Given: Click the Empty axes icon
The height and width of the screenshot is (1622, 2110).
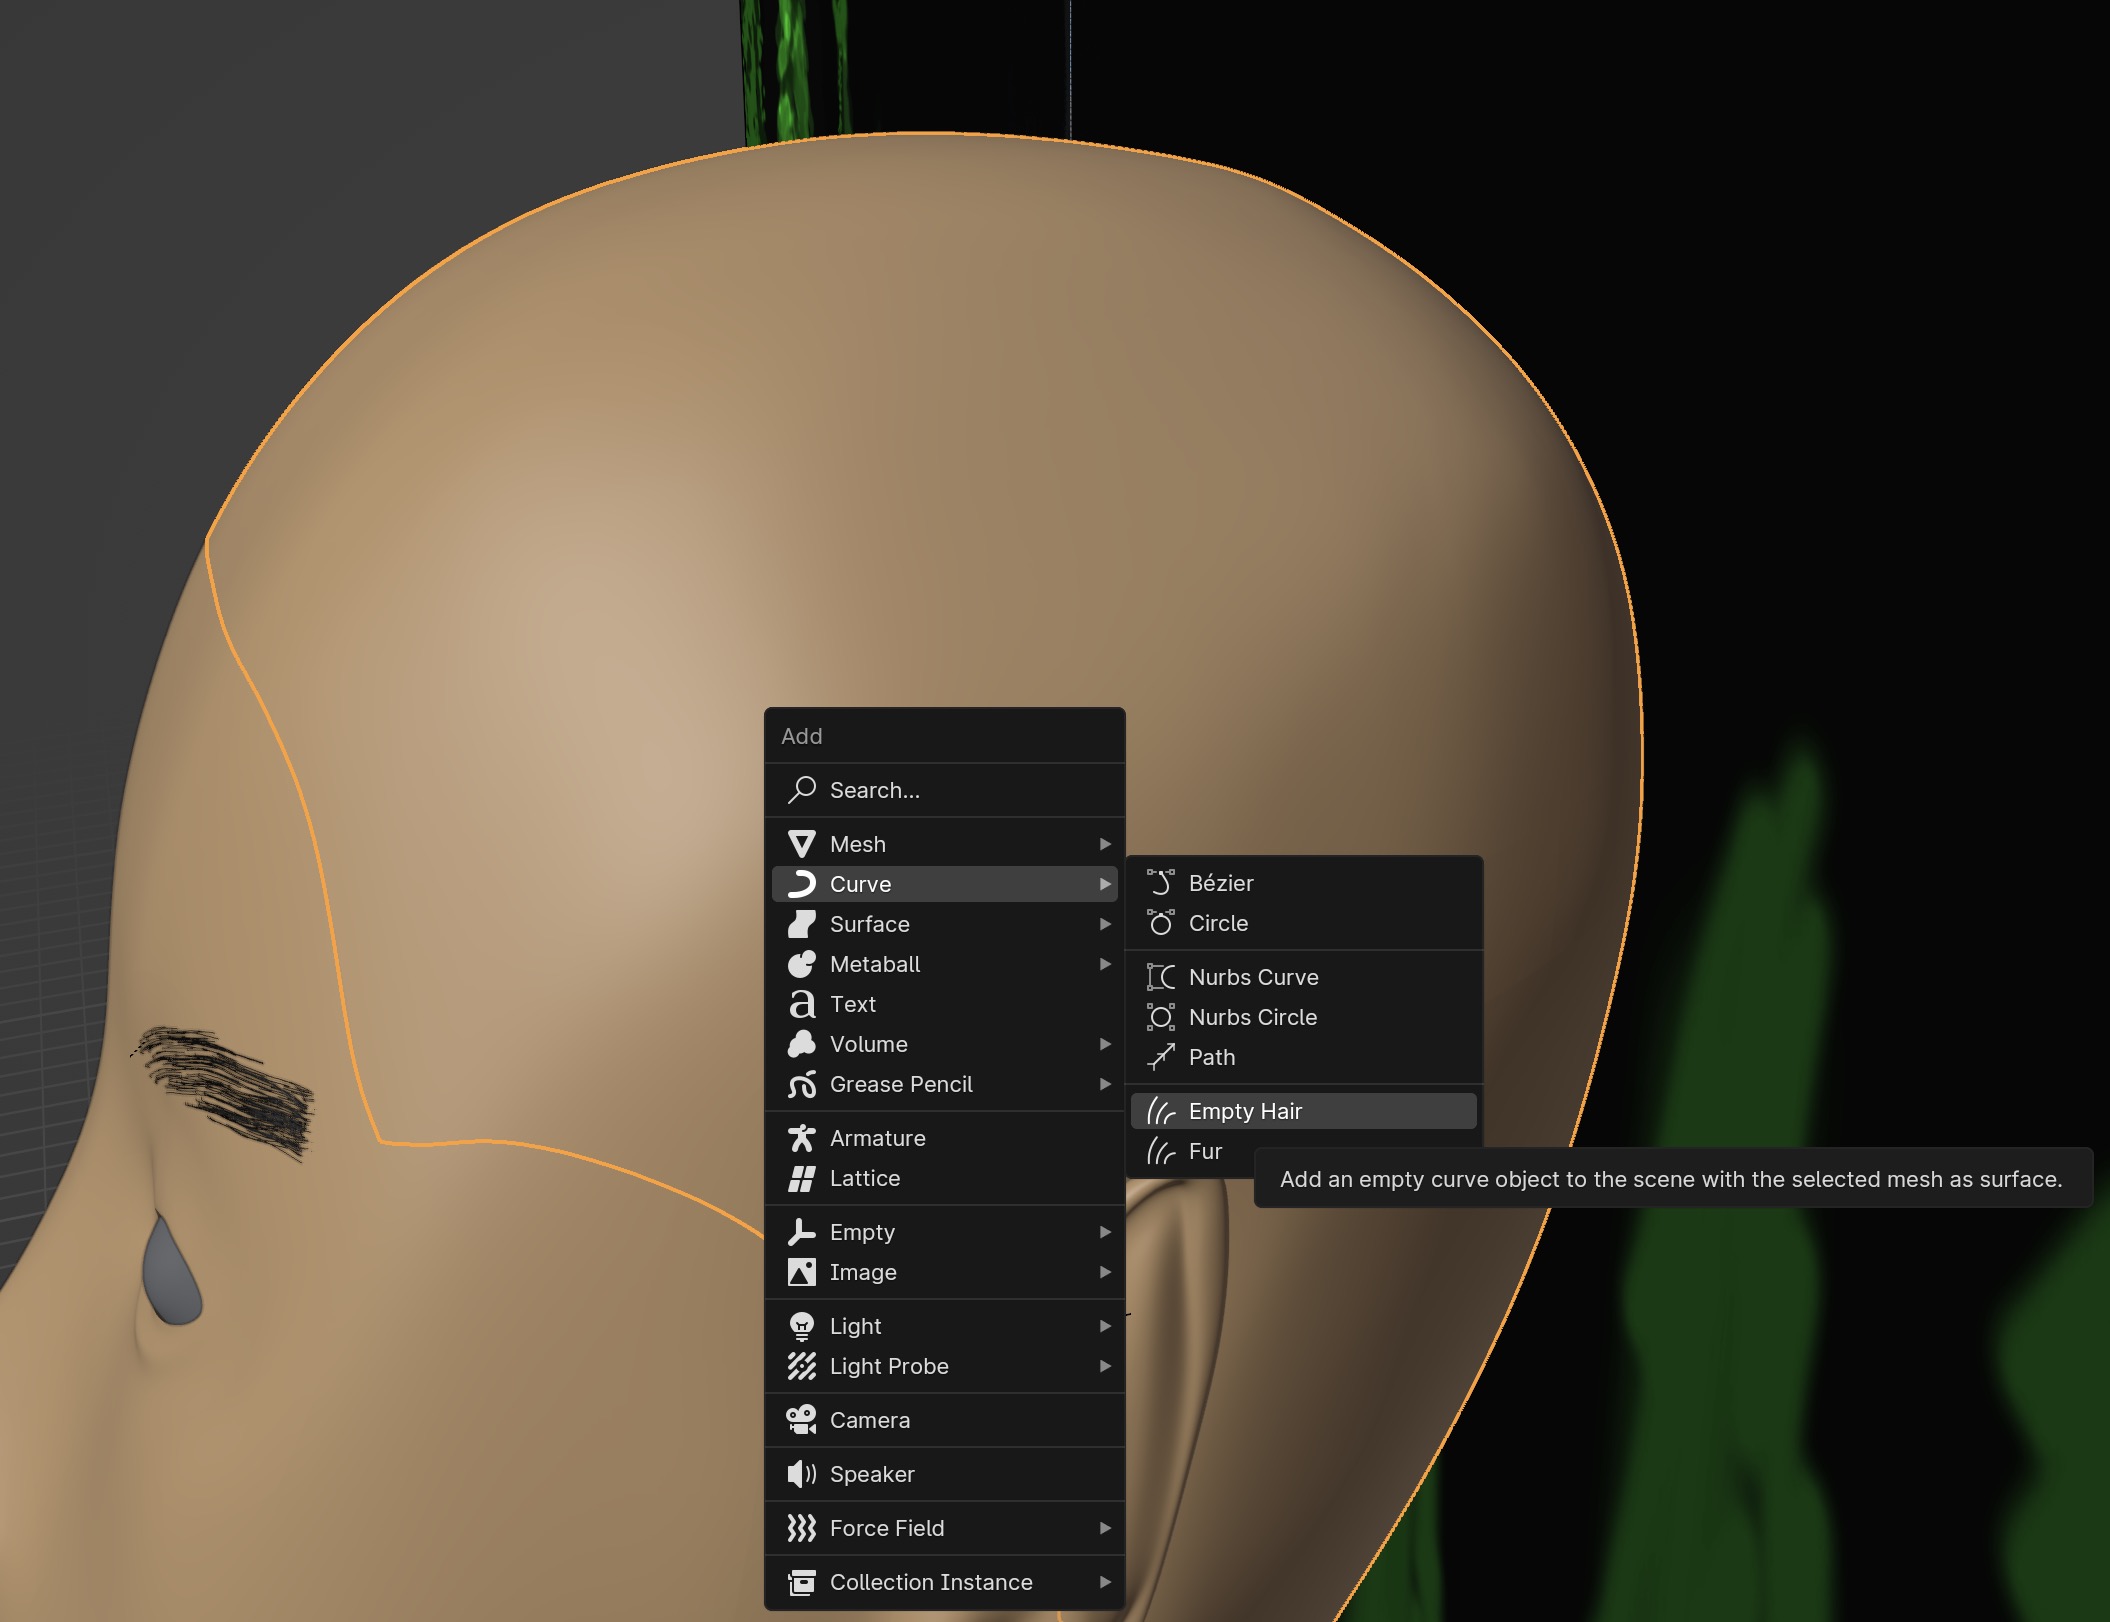Looking at the screenshot, I should [801, 1232].
